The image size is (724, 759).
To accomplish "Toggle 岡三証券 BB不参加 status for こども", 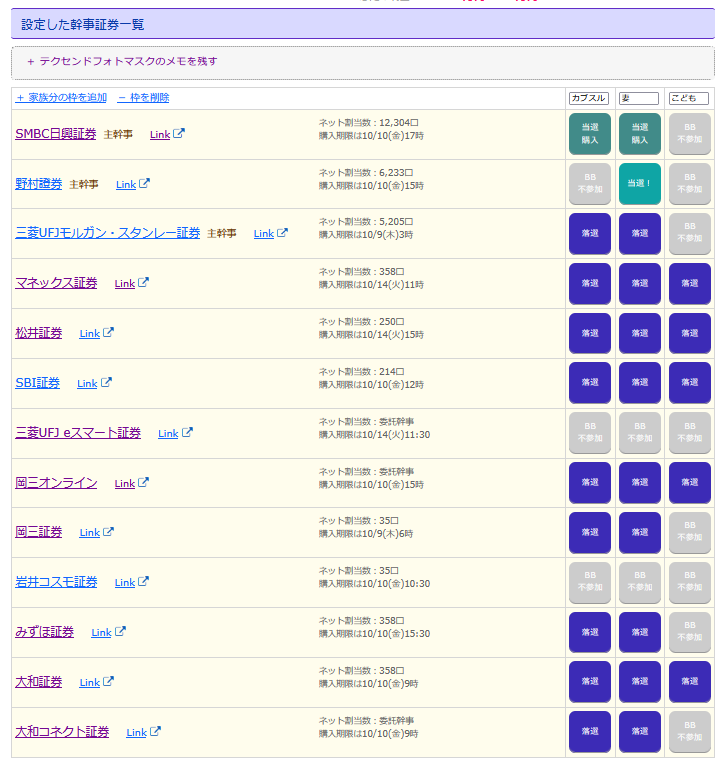I will [x=690, y=532].
